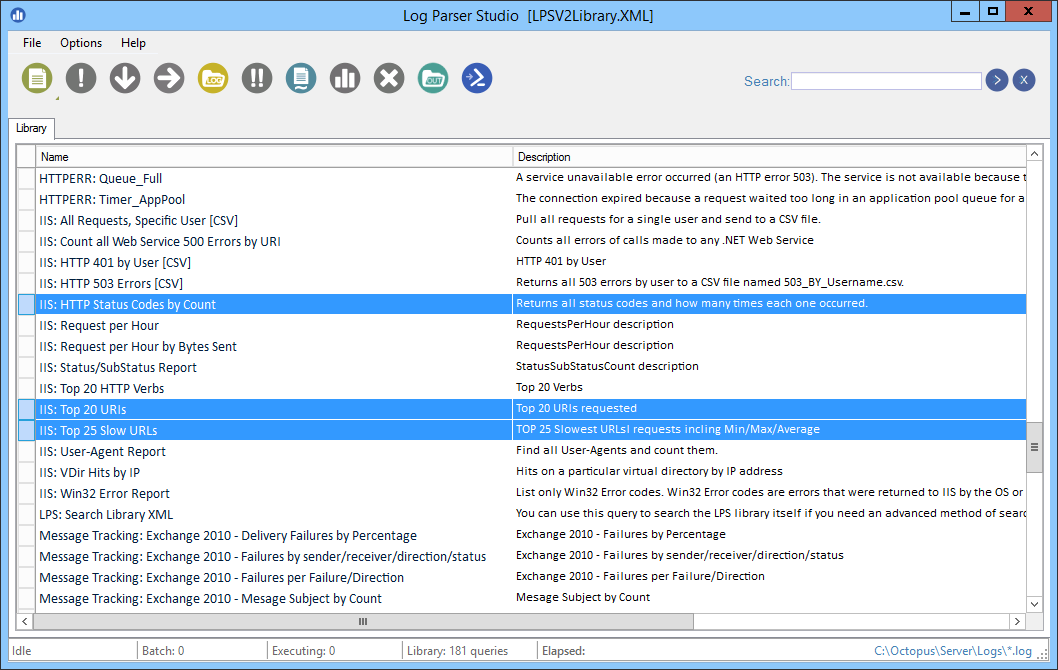The width and height of the screenshot is (1058, 670).
Task: Select the Library tab
Action: coord(31,128)
